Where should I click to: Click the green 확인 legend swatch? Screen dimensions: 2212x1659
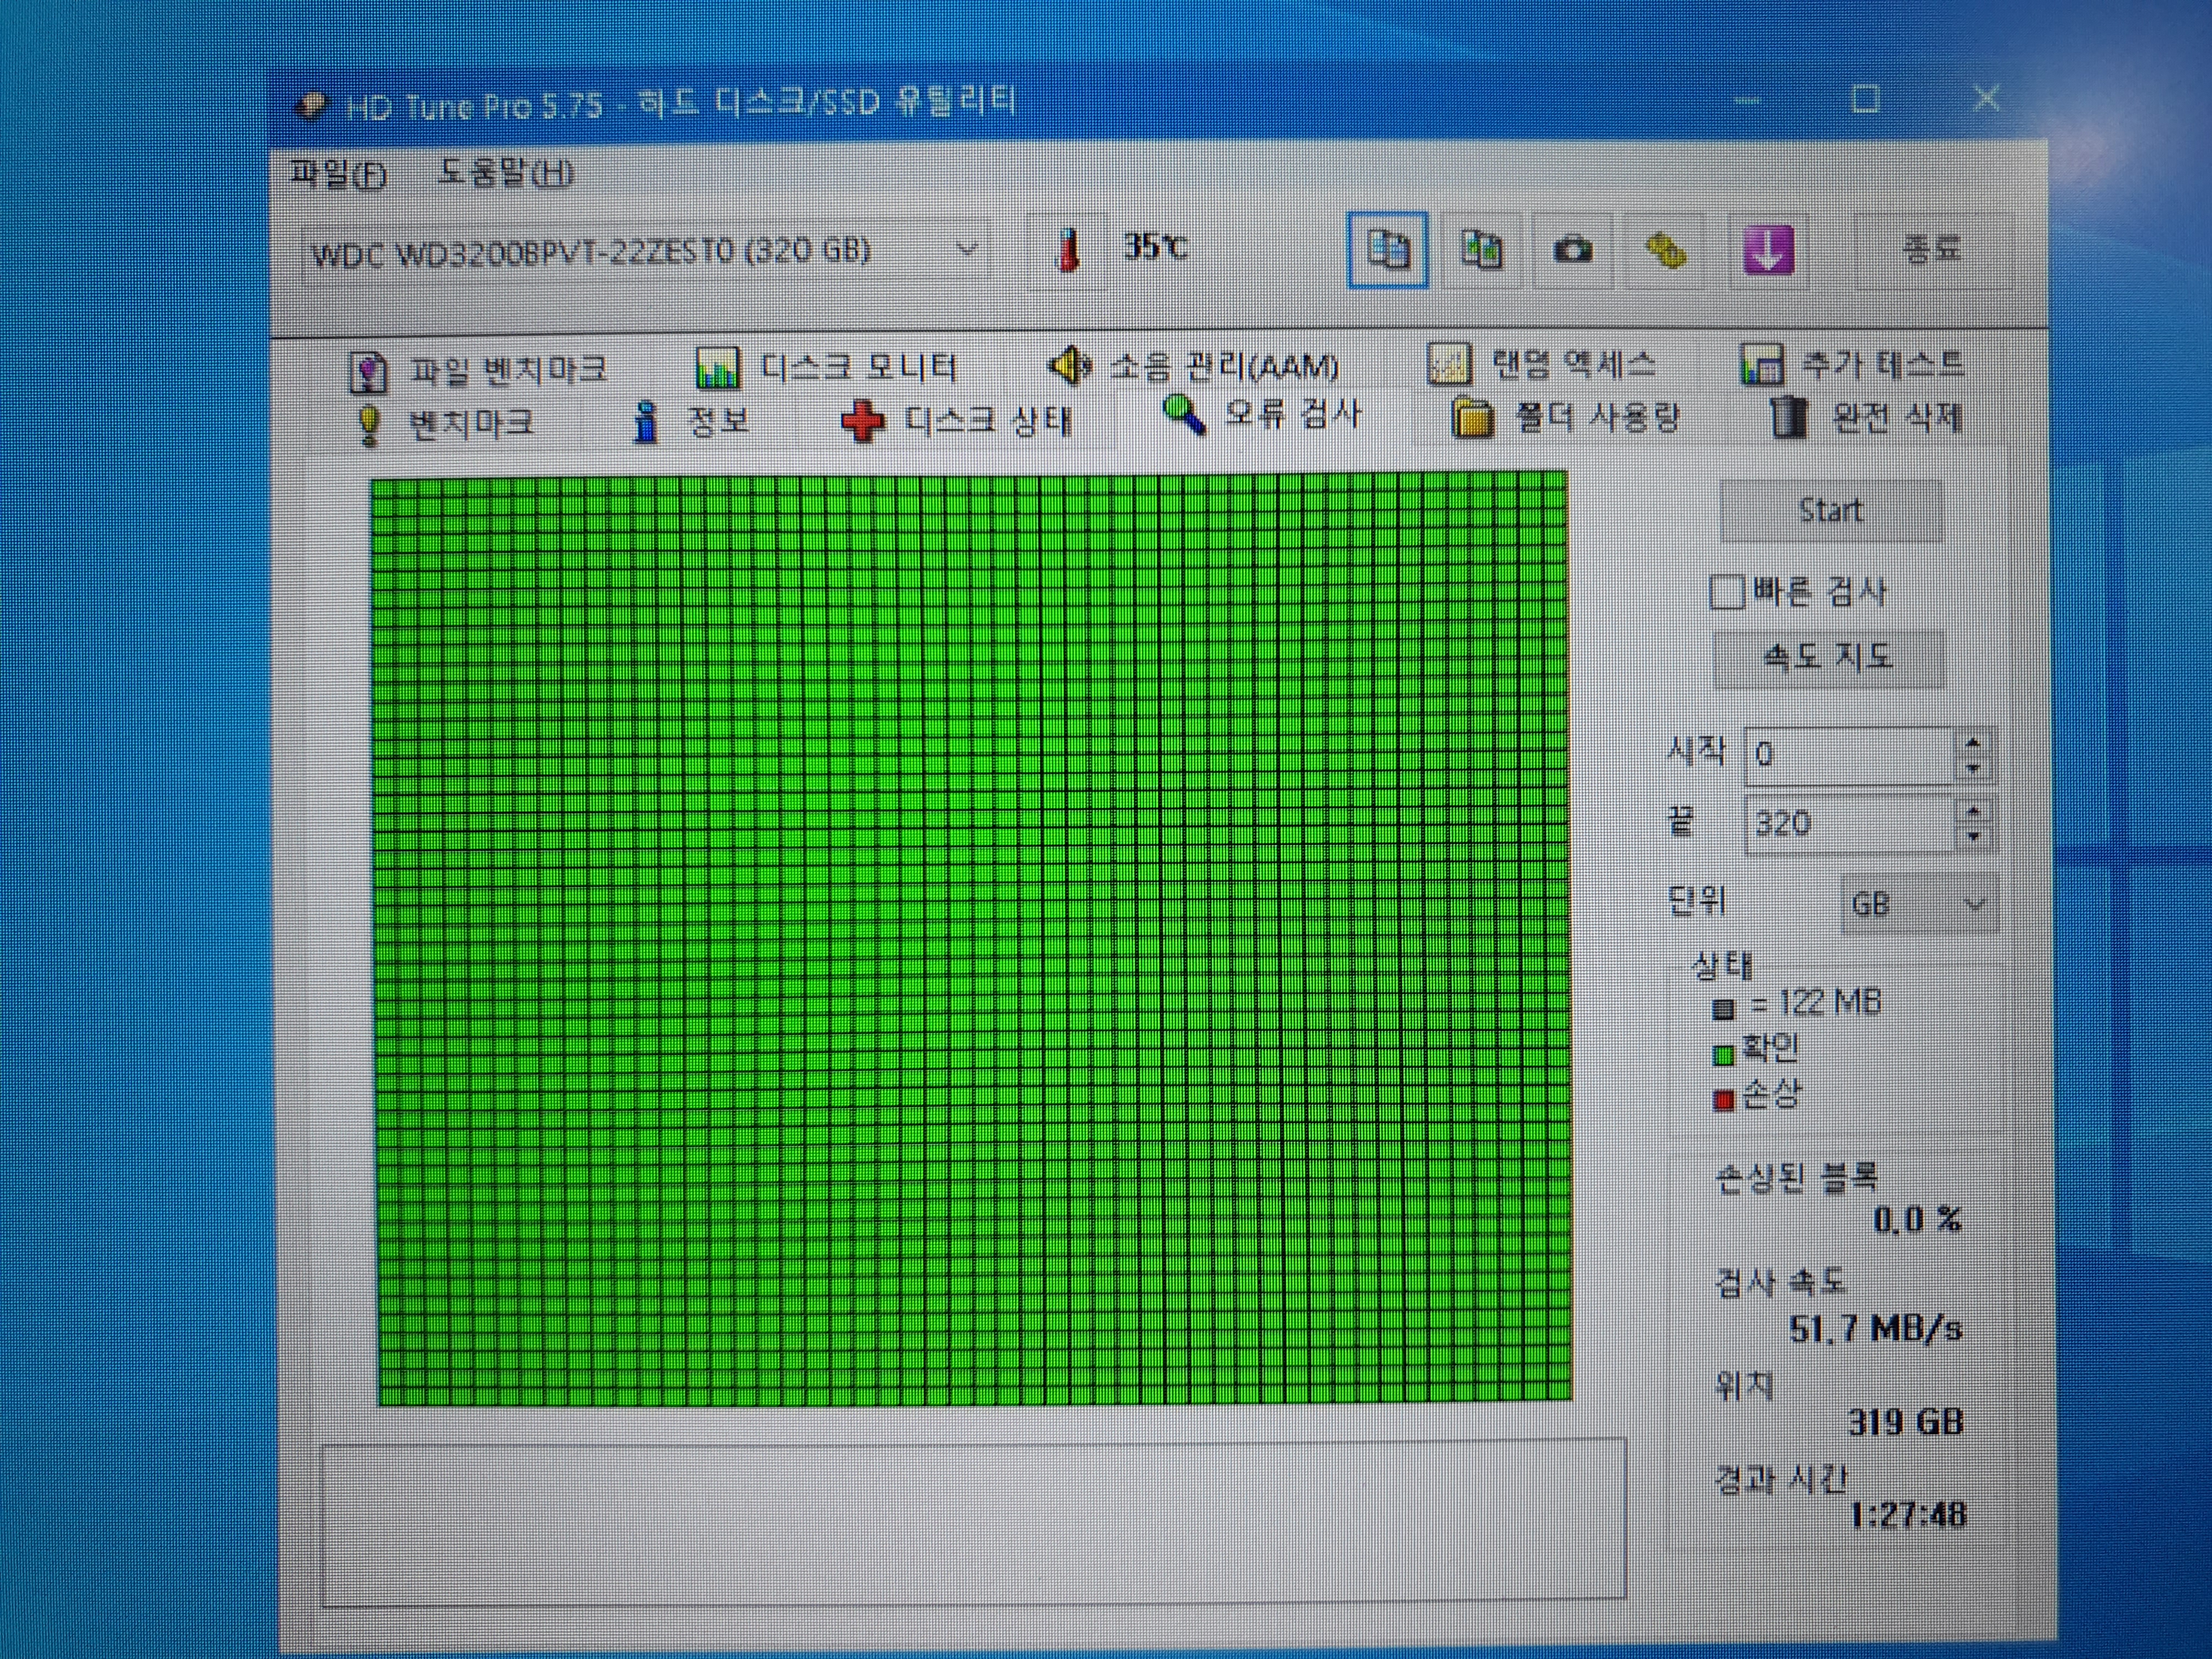[x=1724, y=1055]
